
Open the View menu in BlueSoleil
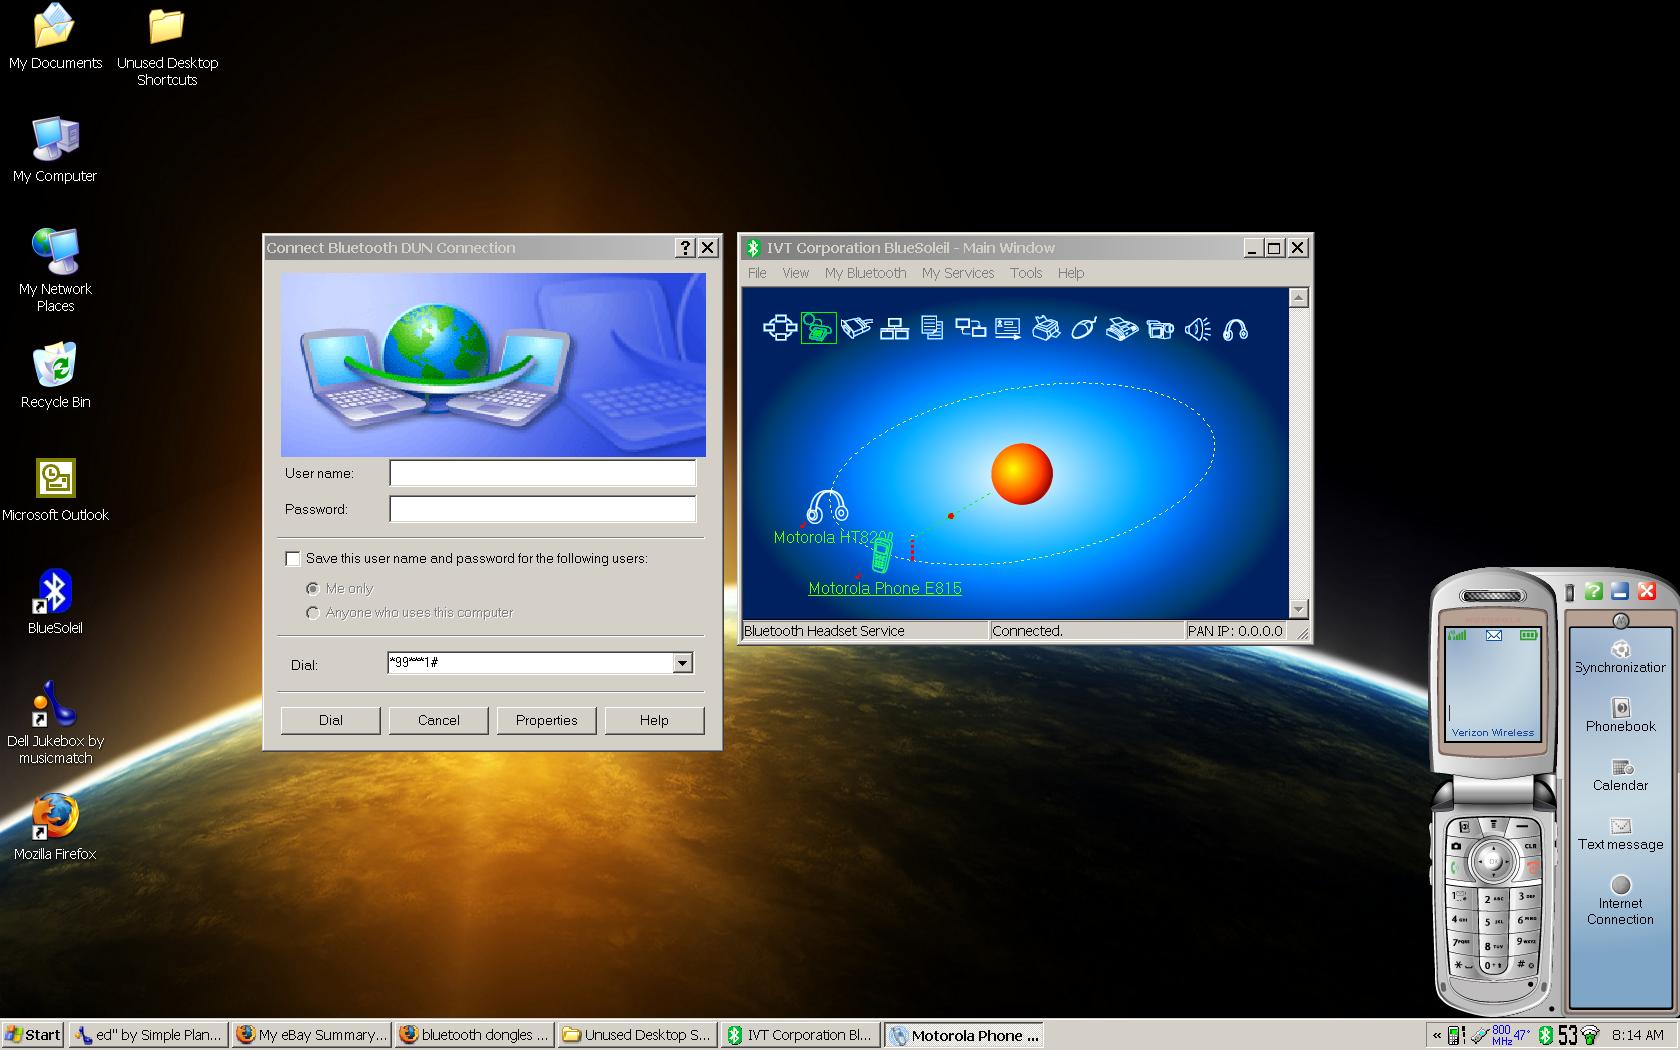tap(796, 273)
